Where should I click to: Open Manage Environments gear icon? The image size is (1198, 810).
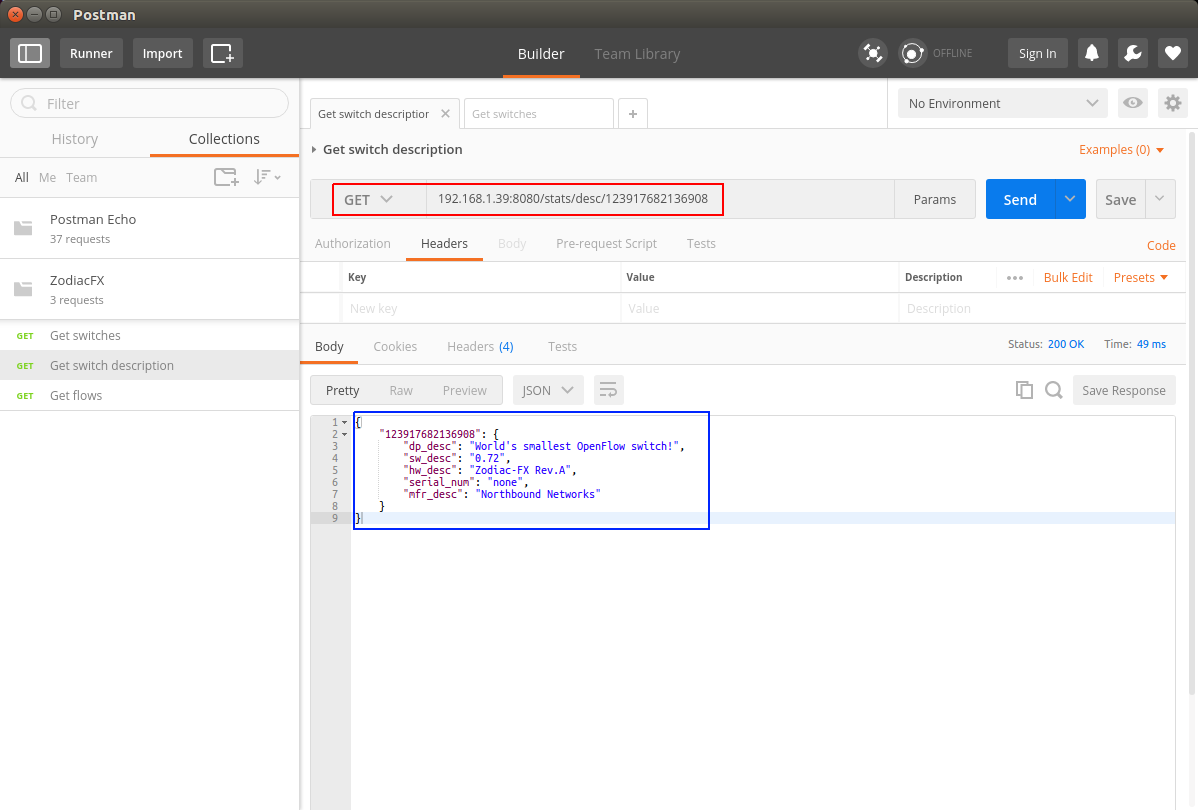pyautogui.click(x=1172, y=103)
